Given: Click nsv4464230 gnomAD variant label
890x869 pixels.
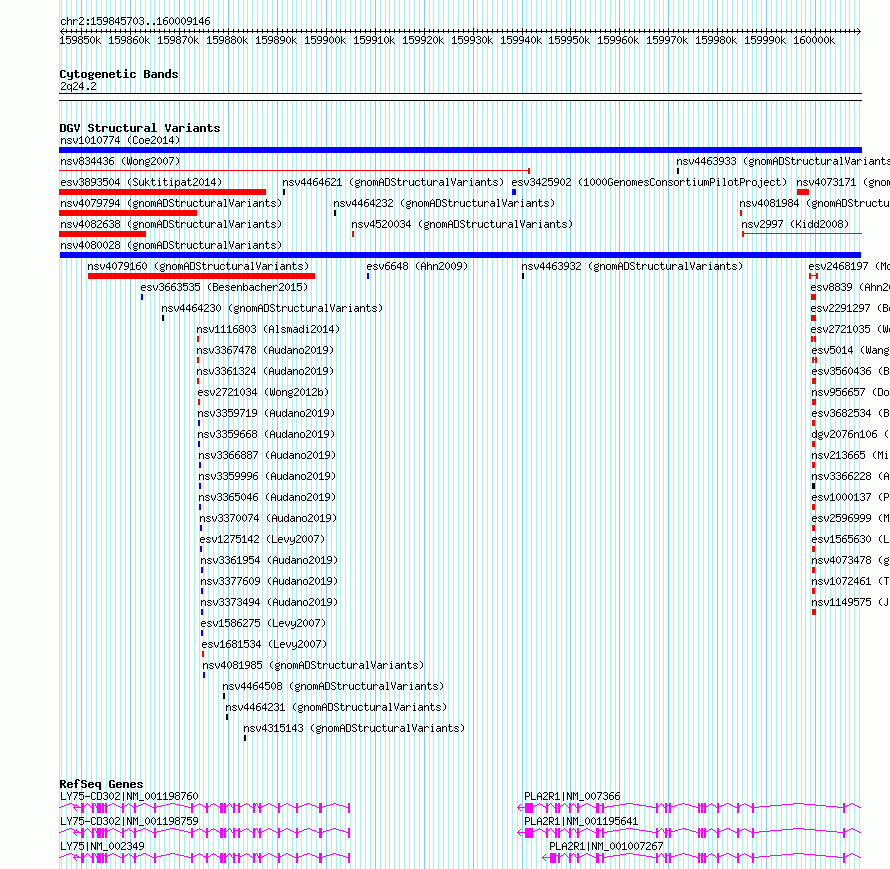Looking at the screenshot, I should click(x=272, y=308).
